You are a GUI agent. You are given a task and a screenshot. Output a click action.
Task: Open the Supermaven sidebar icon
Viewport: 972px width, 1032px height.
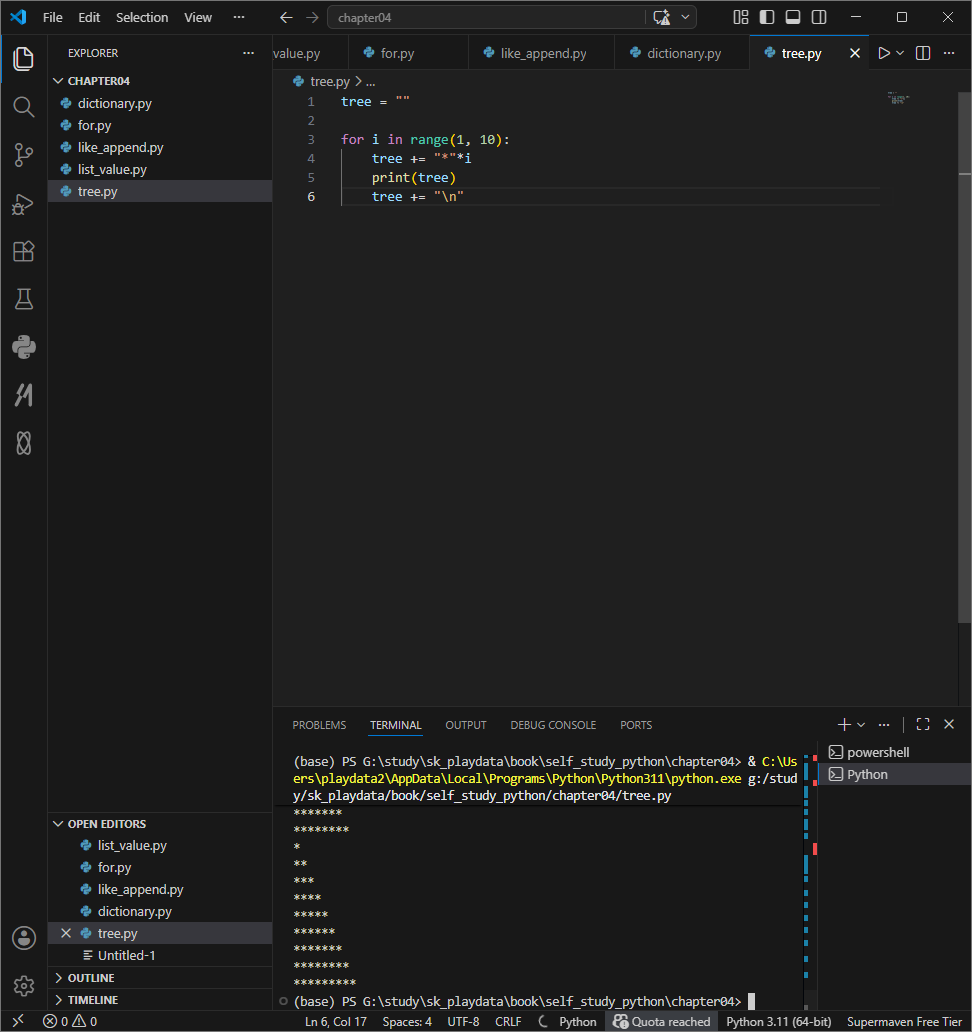pyautogui.click(x=24, y=396)
